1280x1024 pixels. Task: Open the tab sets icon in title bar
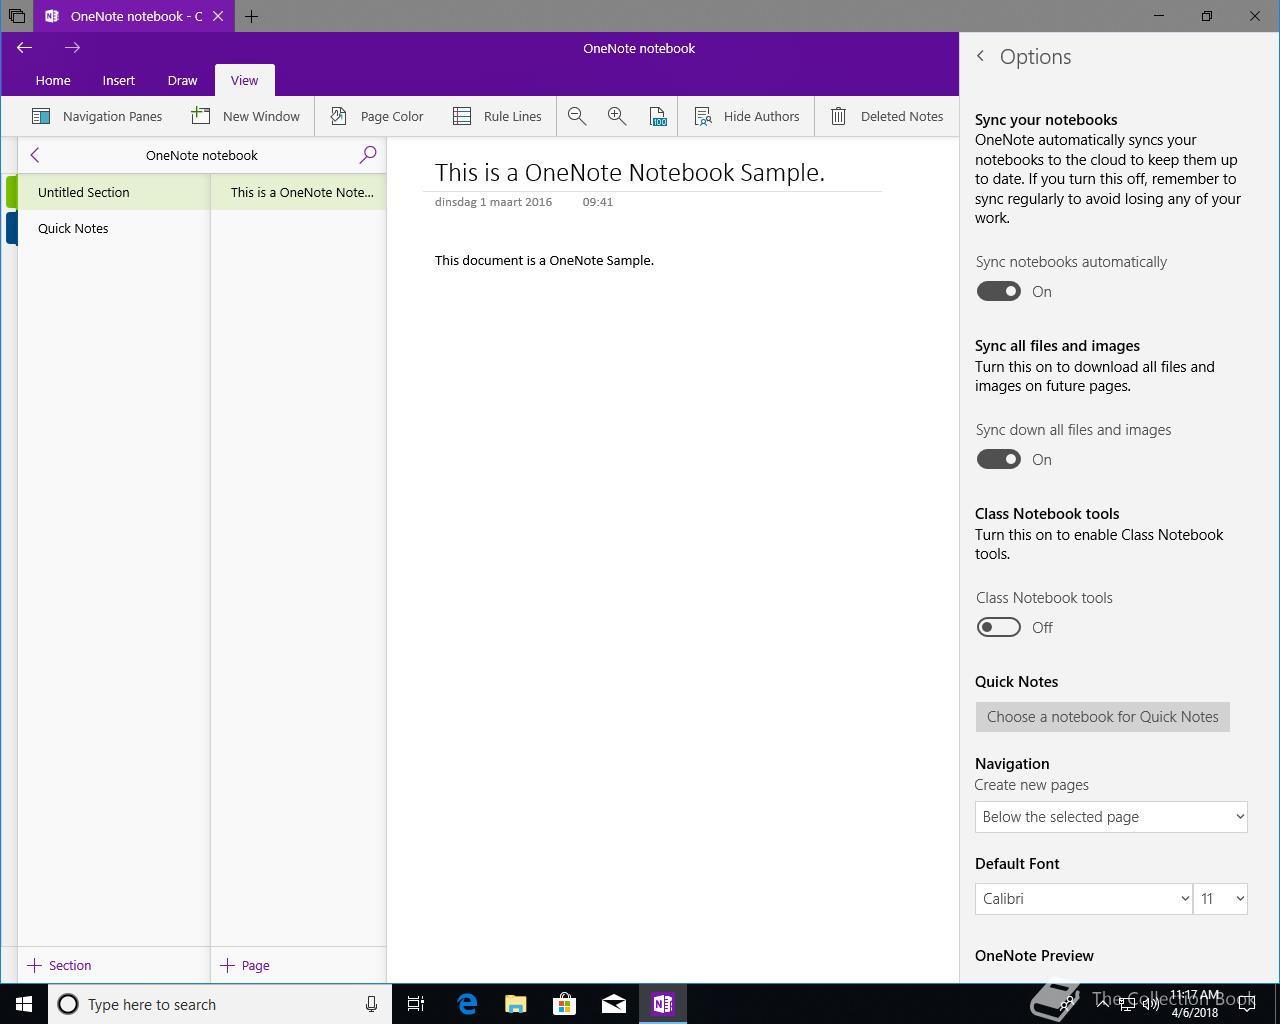click(16, 16)
